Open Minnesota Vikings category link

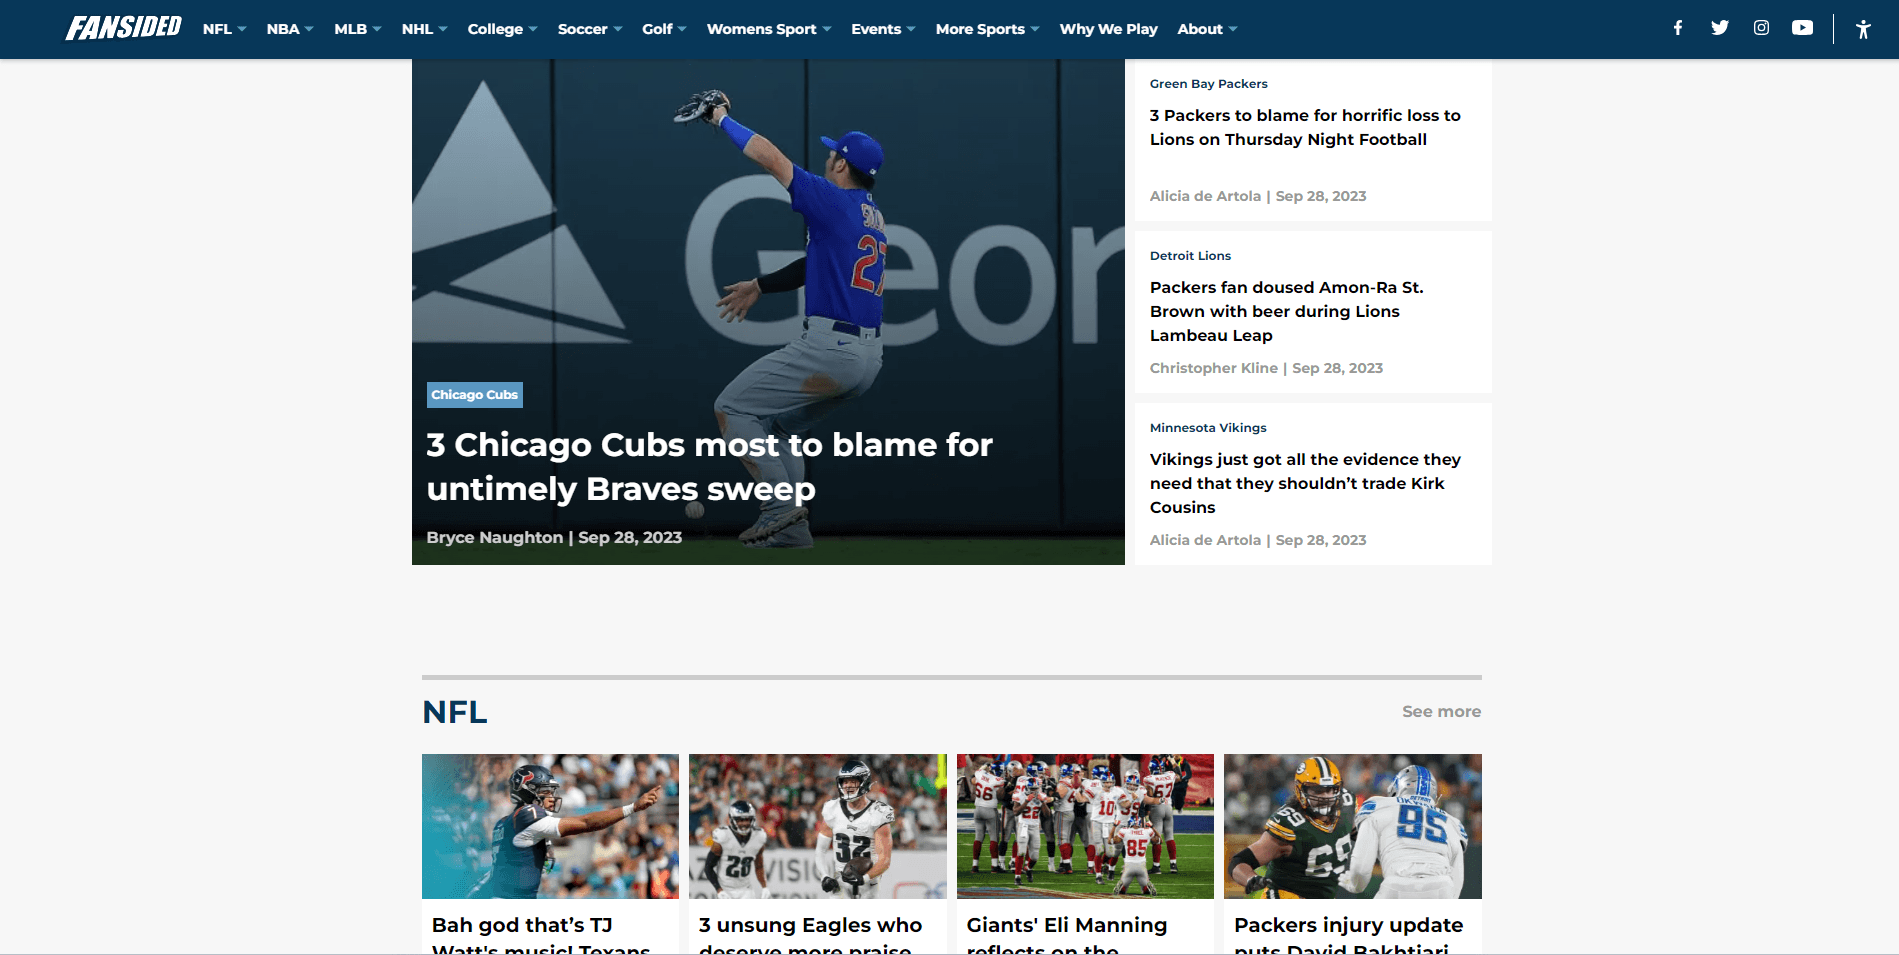click(x=1208, y=428)
